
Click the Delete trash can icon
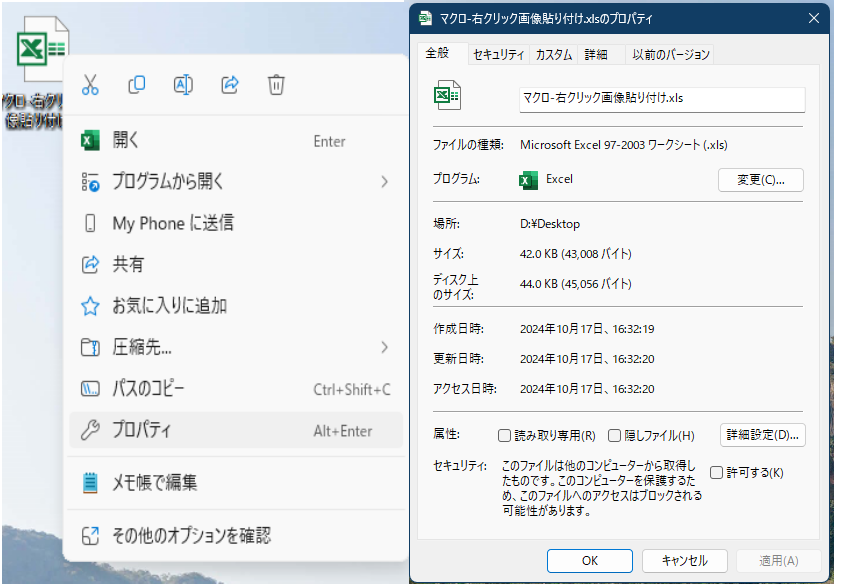pos(276,85)
